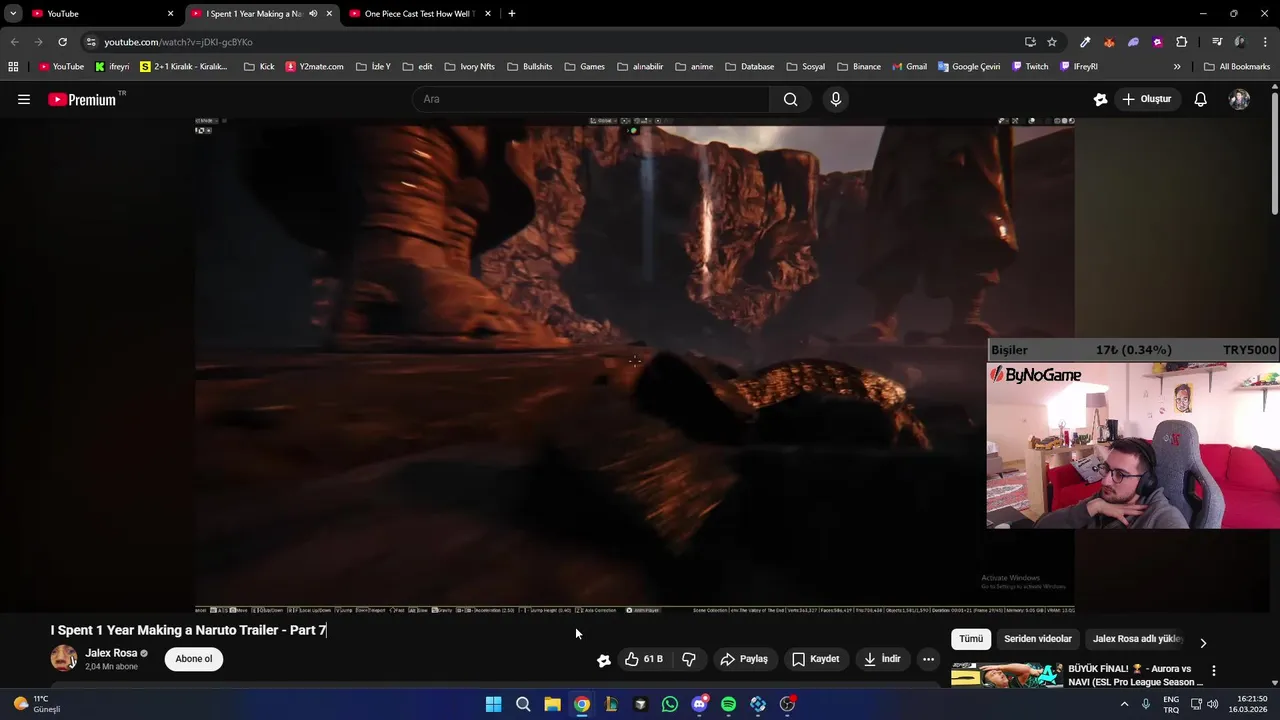This screenshot has width=1280, height=720.
Task: Open the YouTube hamburger guide menu
Action: (x=24, y=99)
